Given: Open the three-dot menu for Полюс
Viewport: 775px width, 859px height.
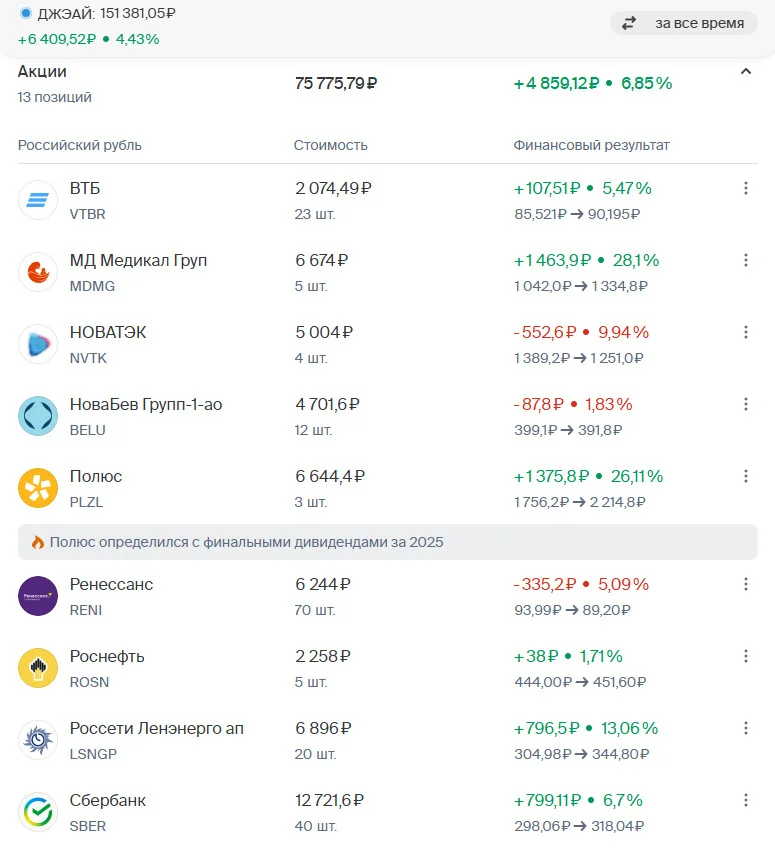Looking at the screenshot, I should (745, 476).
